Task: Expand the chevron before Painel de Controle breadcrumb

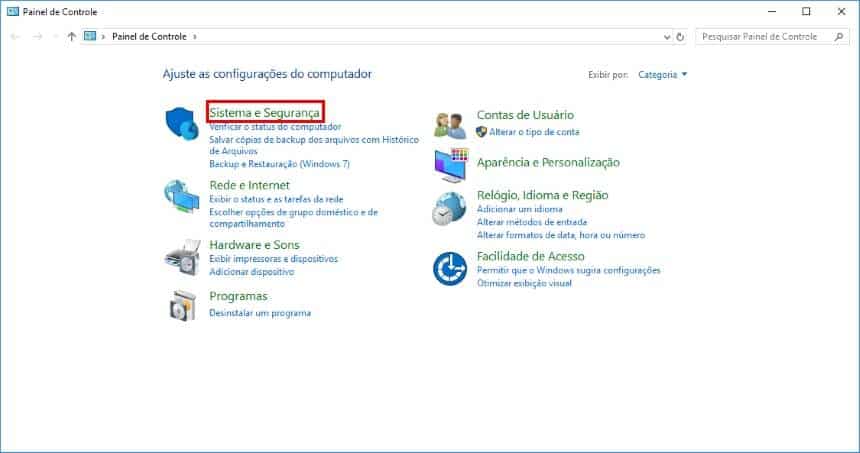Action: point(103,37)
